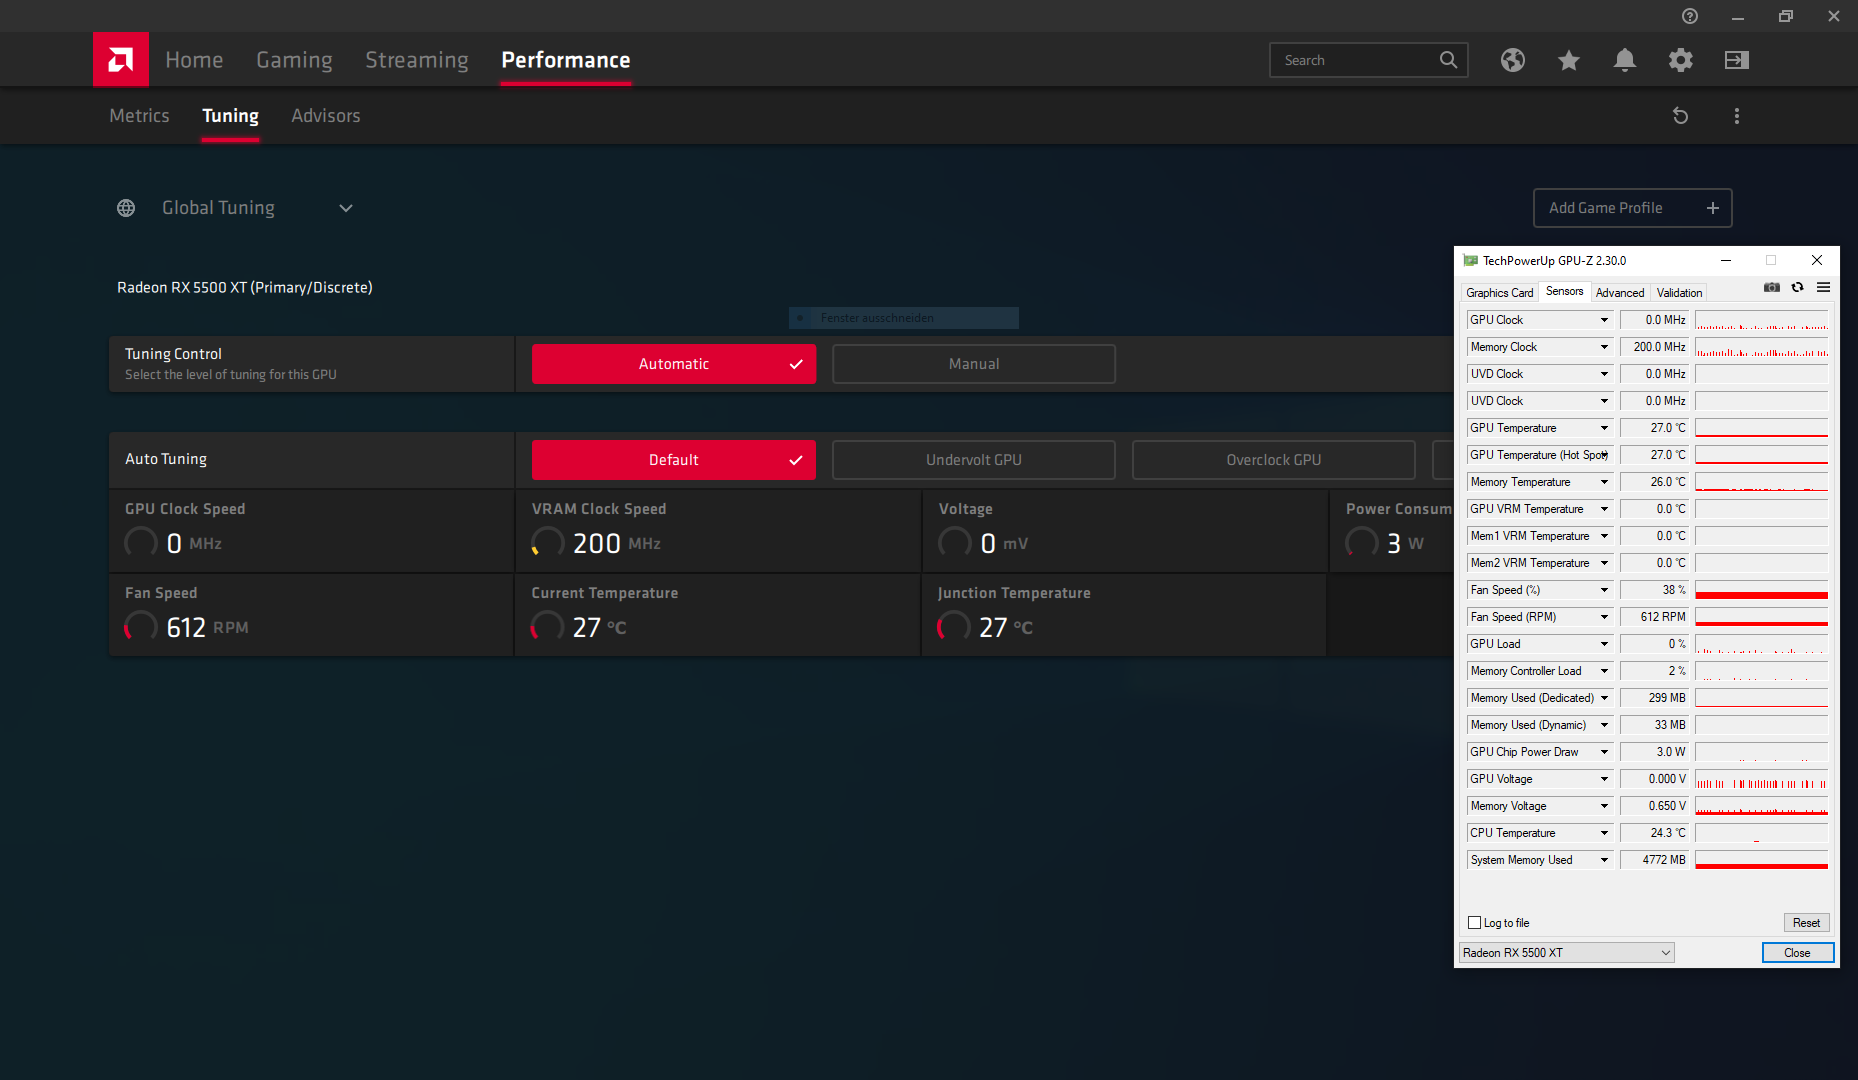
Task: Switch to GPU-Z Graphics Card tab
Action: pos(1499,293)
